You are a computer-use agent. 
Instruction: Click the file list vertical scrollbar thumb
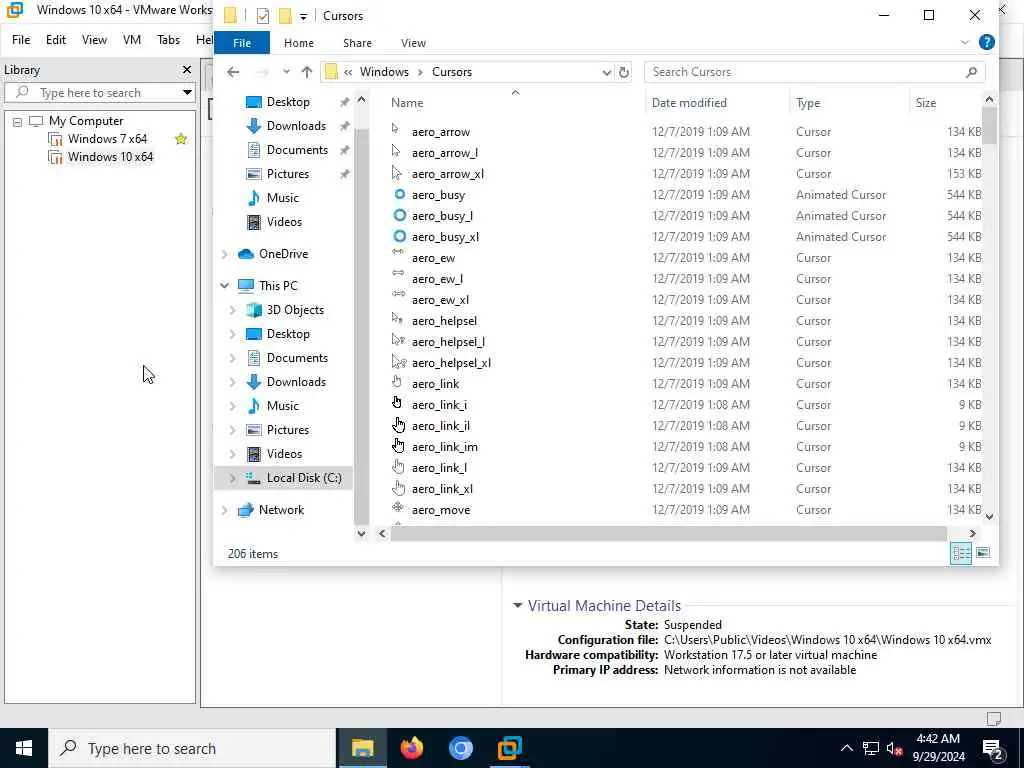[989, 124]
